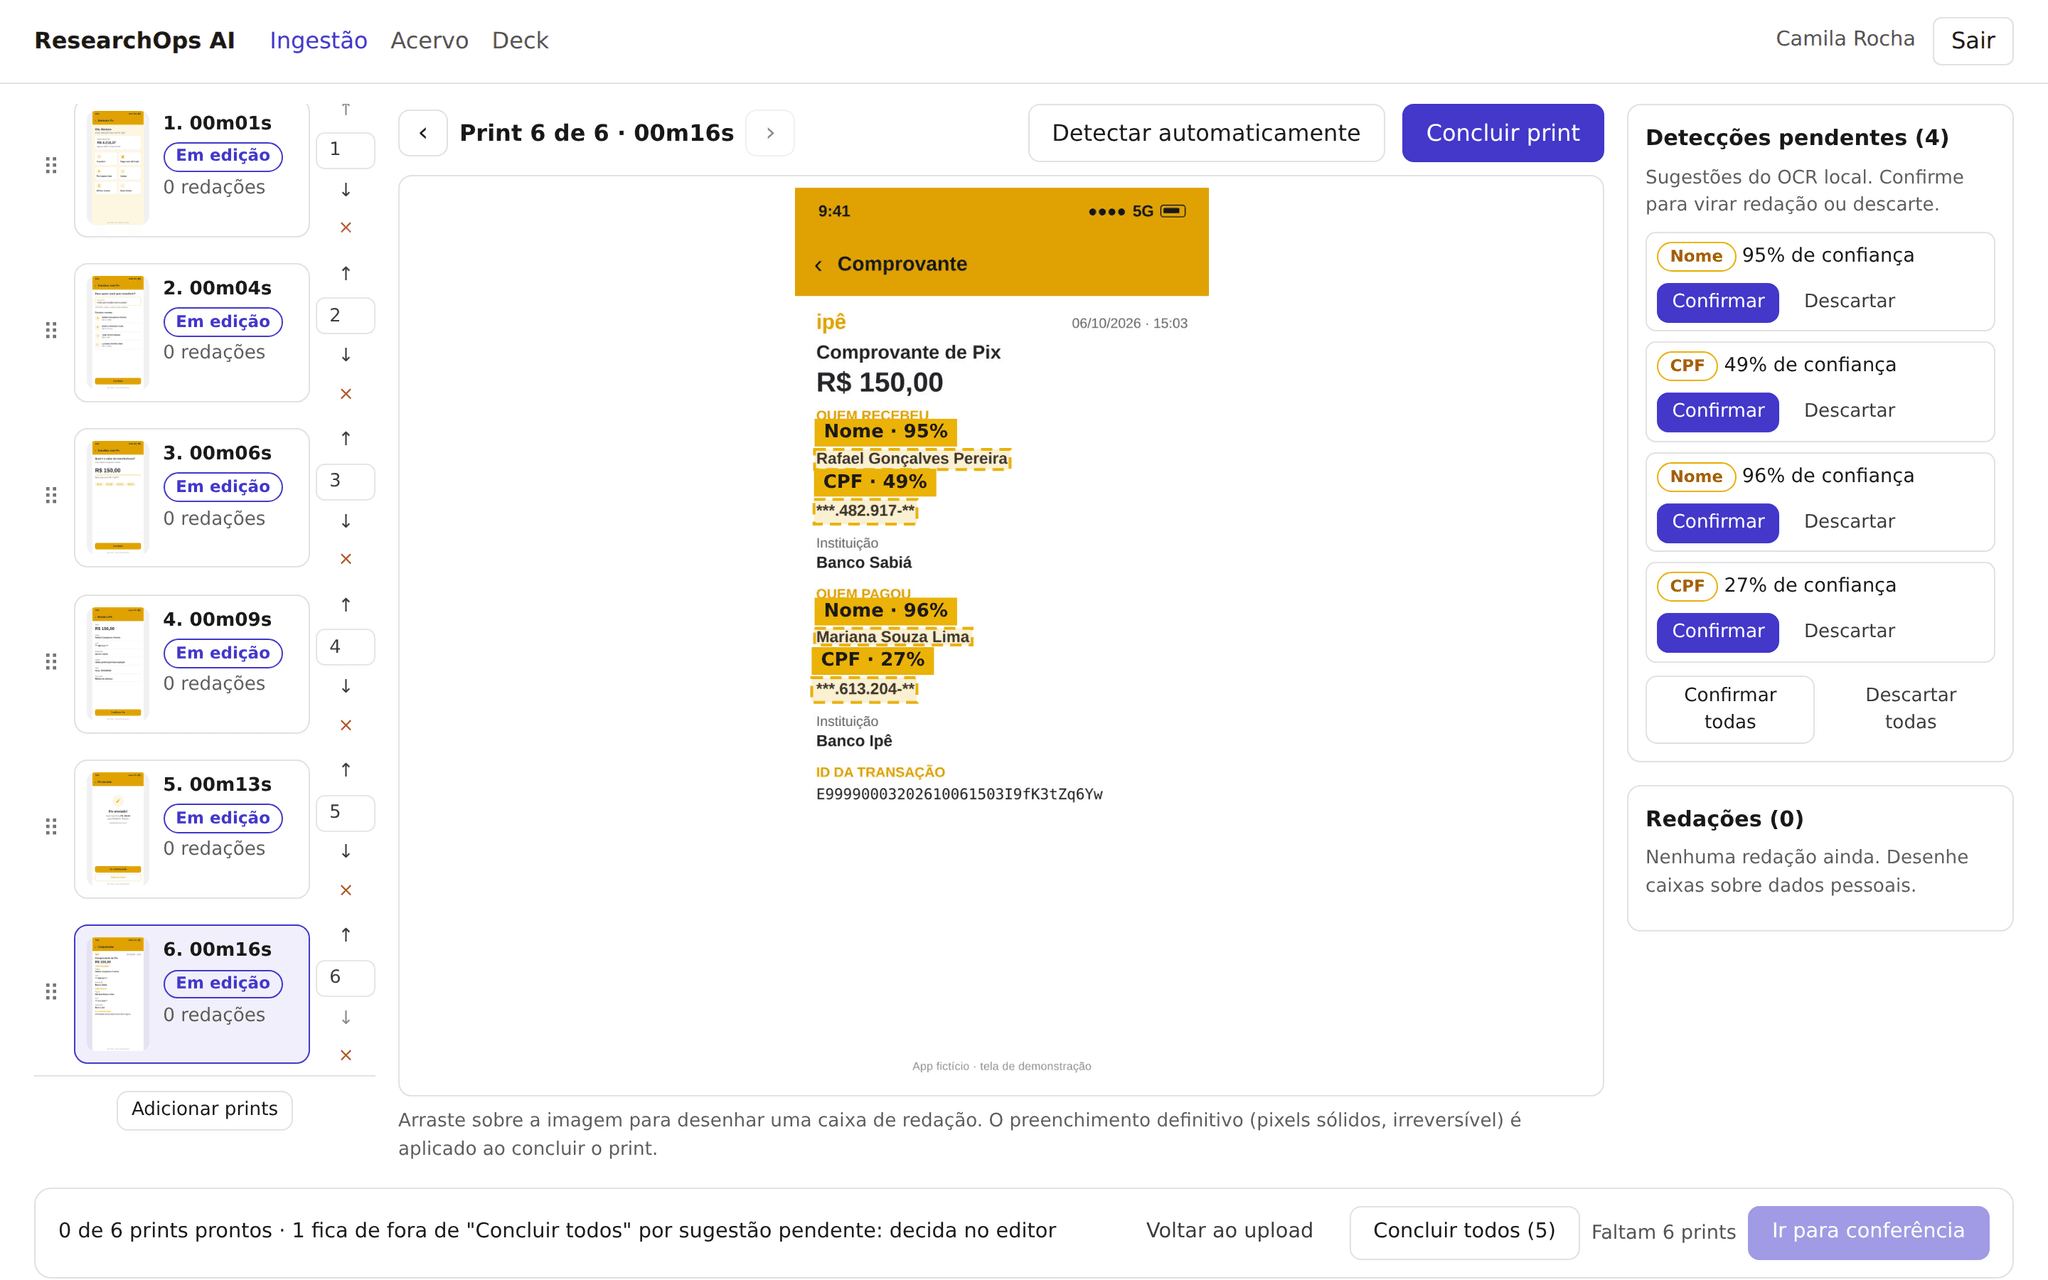The height and width of the screenshot is (1280, 2048).
Task: Click Rafael Gonçalves Pereira detection box
Action: [x=912, y=459]
